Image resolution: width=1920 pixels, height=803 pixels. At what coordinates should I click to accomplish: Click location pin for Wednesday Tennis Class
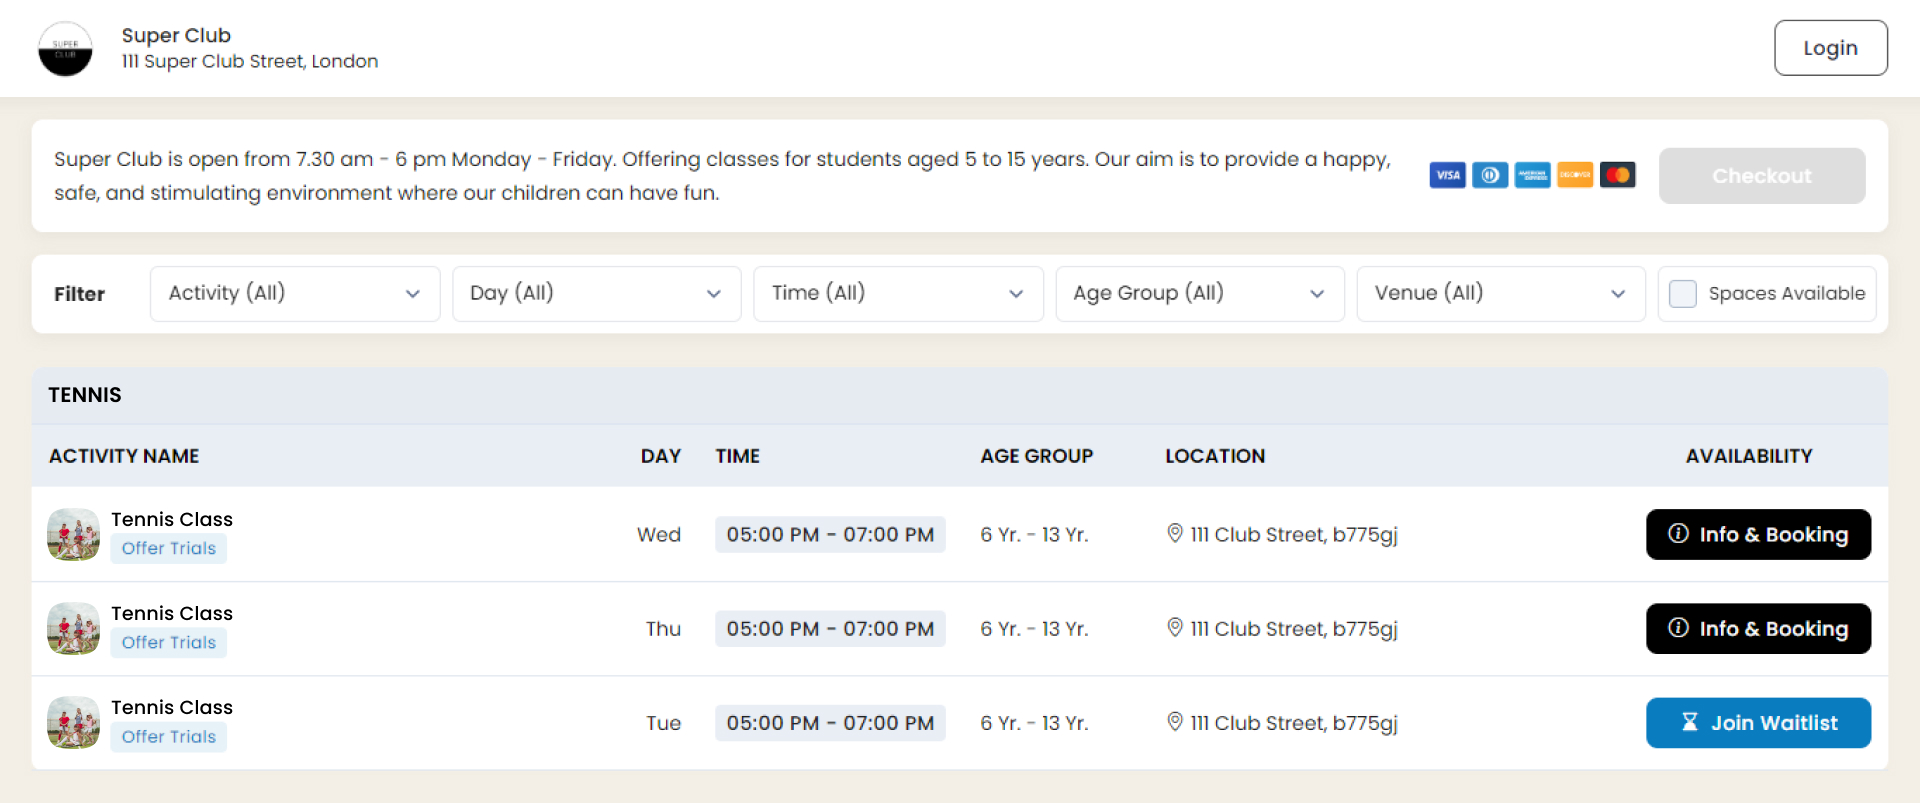1175,533
